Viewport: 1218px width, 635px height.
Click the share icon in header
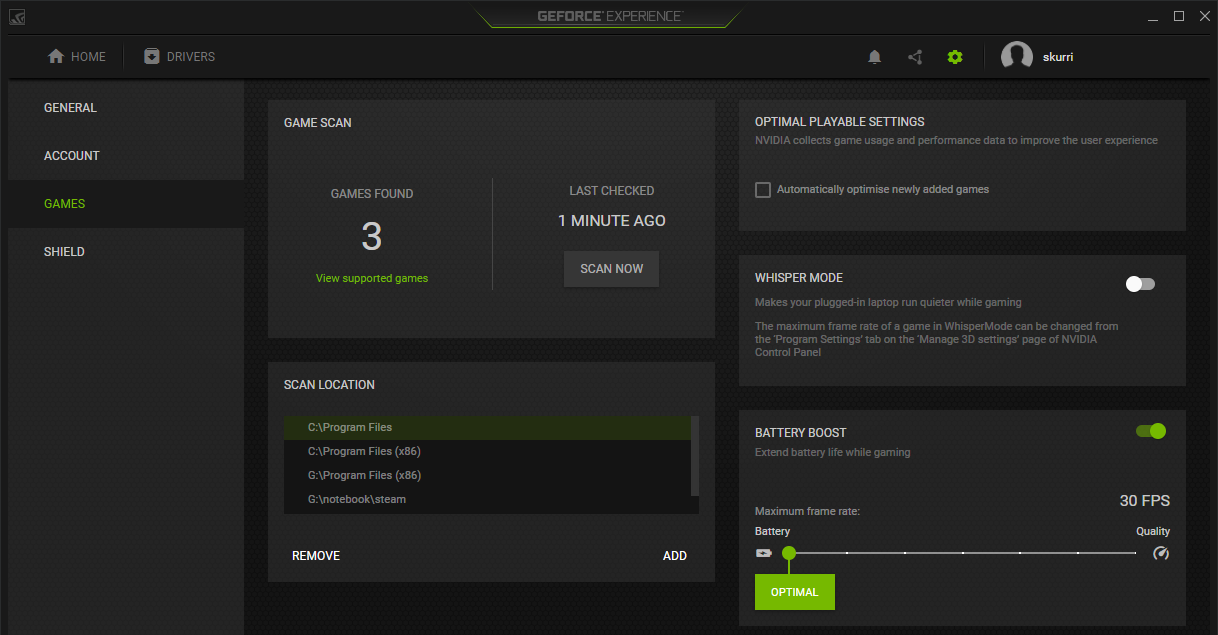point(915,57)
